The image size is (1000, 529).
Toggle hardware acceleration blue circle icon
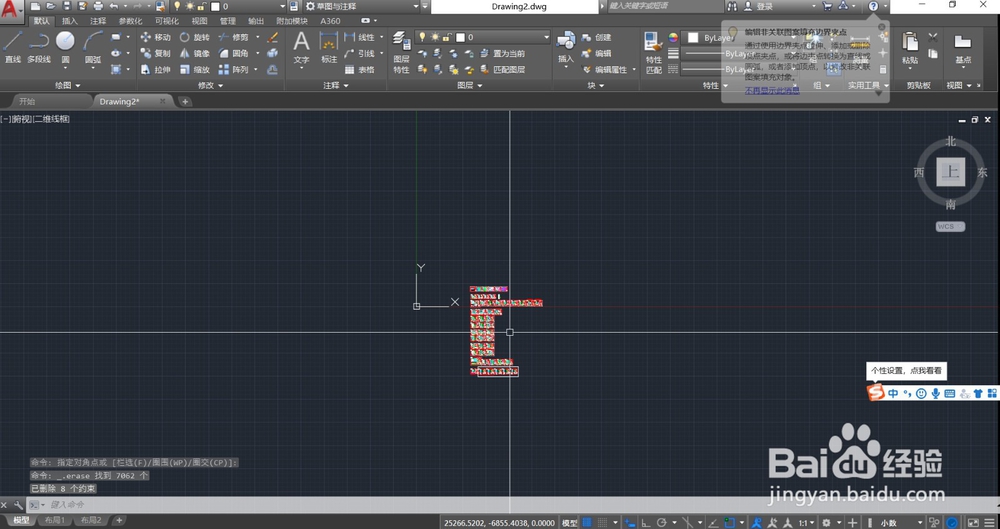pyautogui.click(x=953, y=523)
